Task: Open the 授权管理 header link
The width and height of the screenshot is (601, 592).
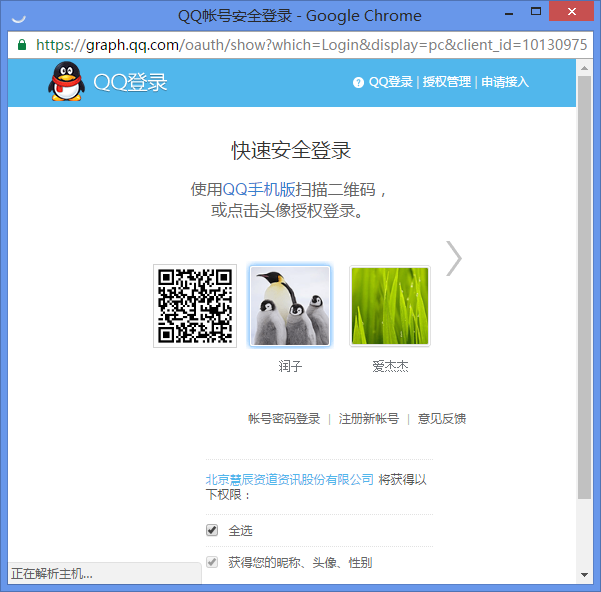Action: (447, 82)
